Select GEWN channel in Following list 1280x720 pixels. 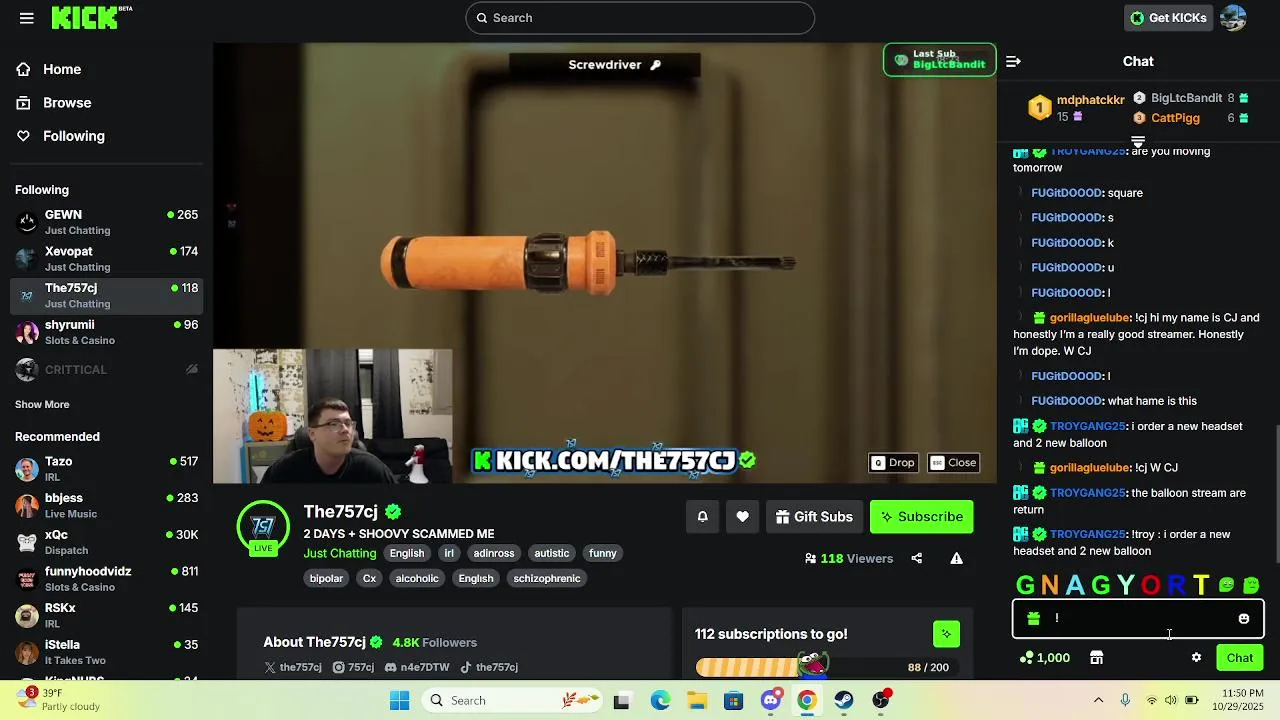[107, 222]
